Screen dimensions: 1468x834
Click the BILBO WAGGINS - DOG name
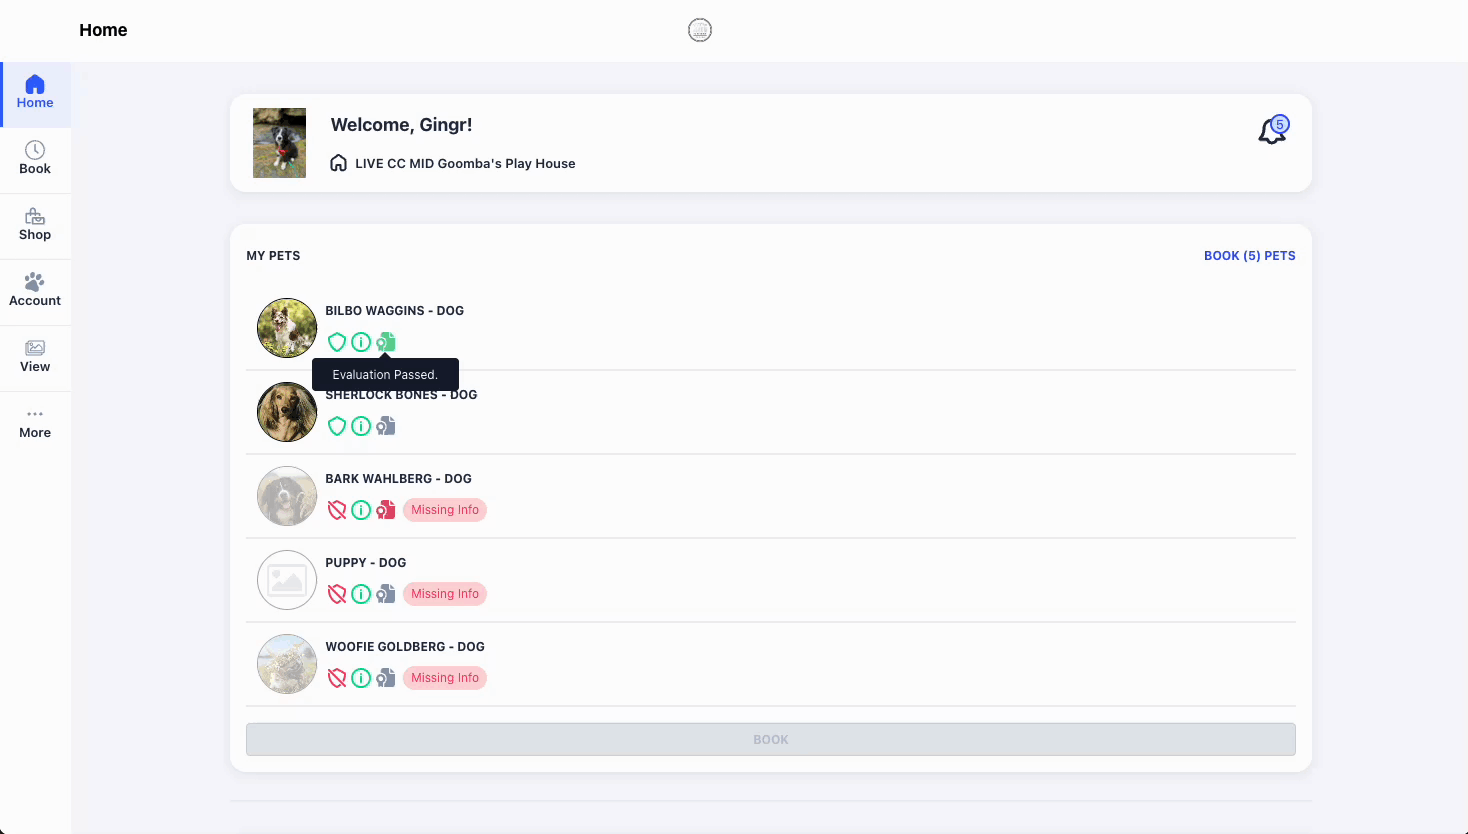(x=394, y=311)
